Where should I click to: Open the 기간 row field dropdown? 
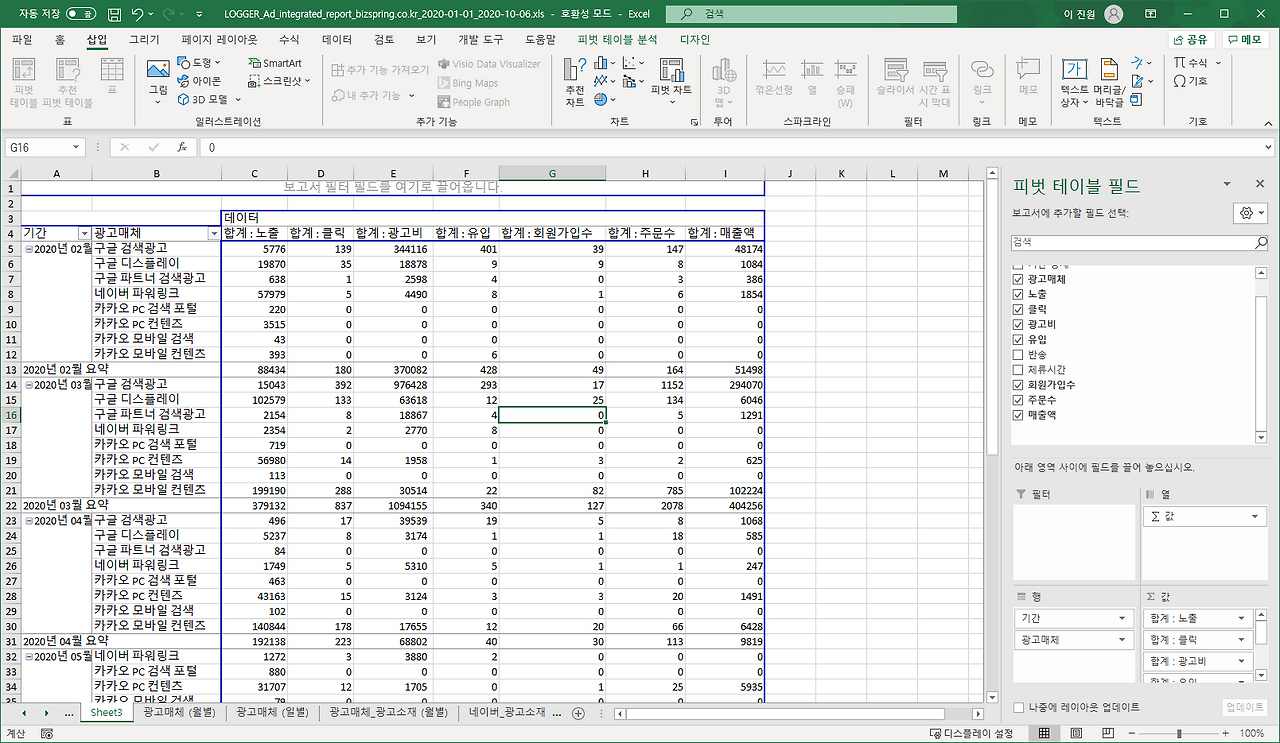pos(1123,619)
